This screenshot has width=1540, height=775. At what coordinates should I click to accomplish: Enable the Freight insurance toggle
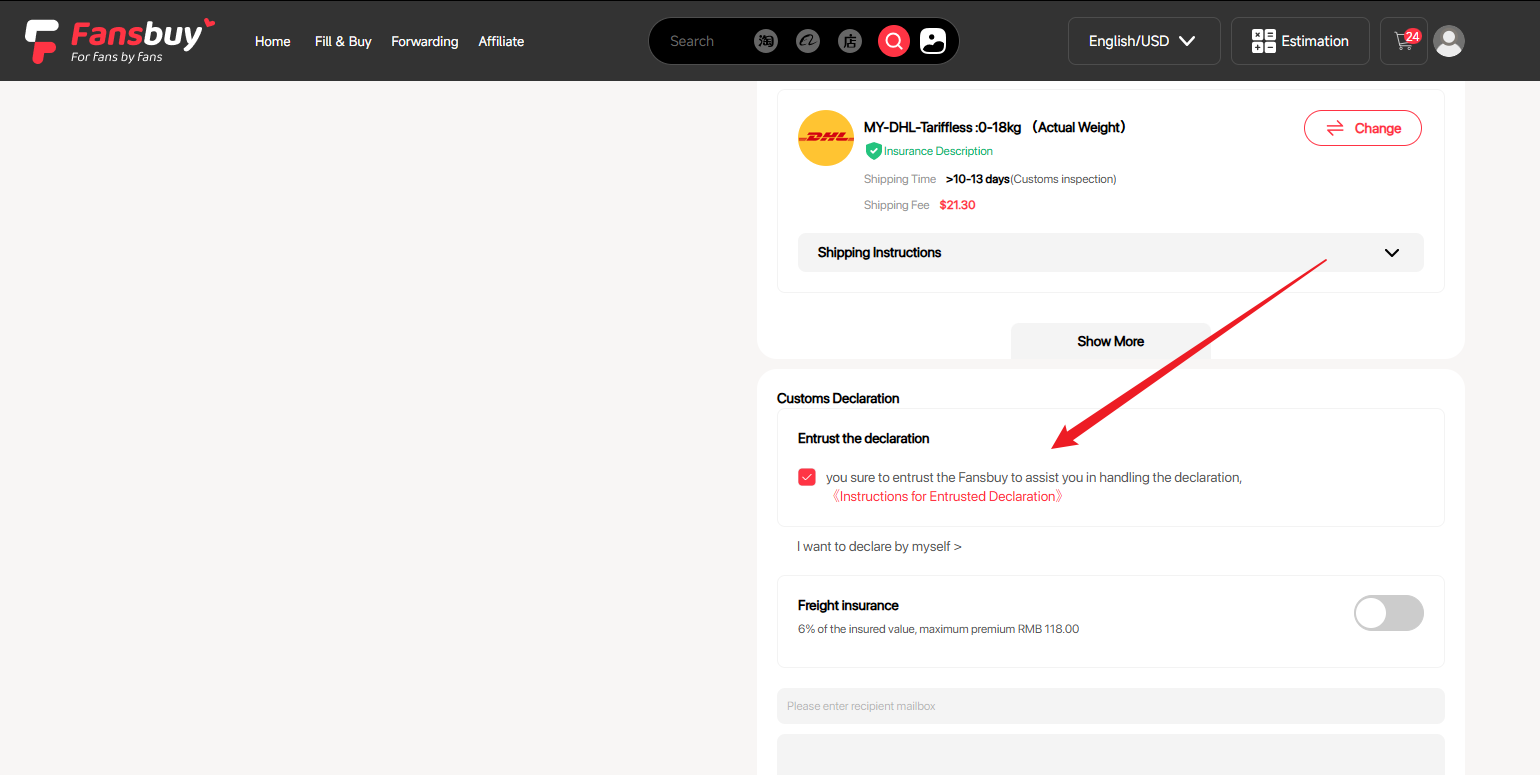tap(1388, 613)
